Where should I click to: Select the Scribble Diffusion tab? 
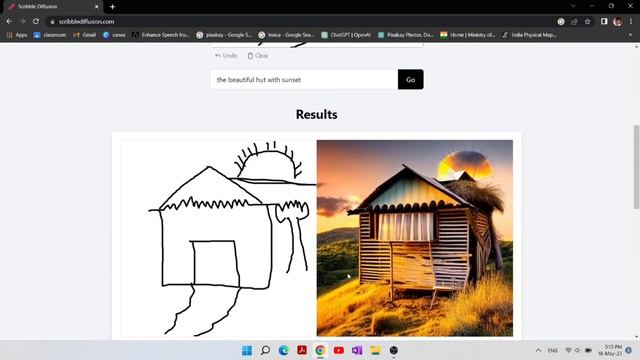coord(53,7)
